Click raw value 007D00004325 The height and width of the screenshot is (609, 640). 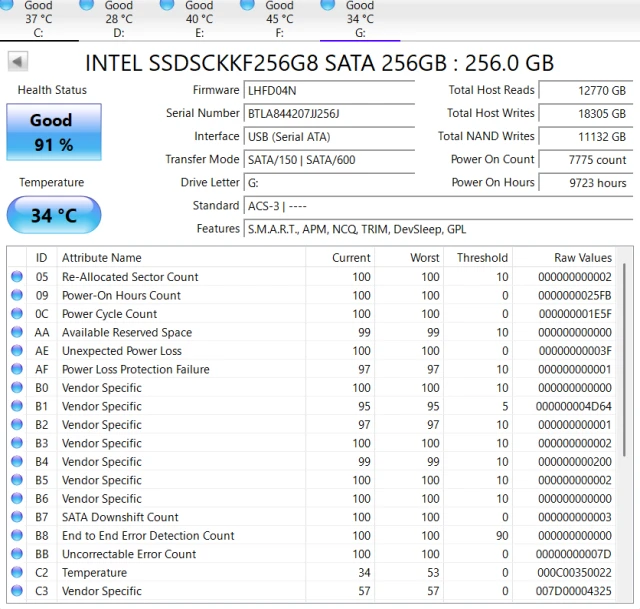573,591
